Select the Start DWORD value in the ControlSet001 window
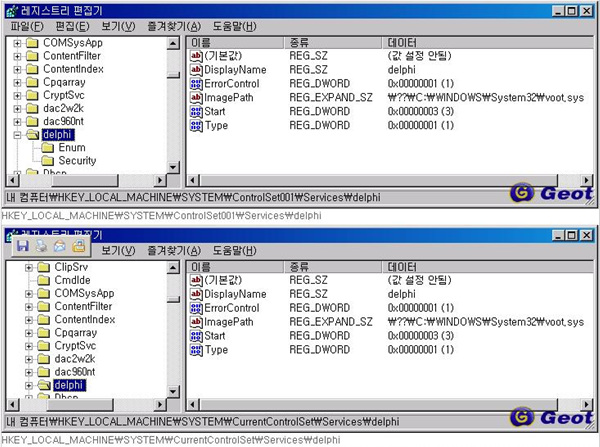The height and width of the screenshot is (447, 600). pos(216,112)
